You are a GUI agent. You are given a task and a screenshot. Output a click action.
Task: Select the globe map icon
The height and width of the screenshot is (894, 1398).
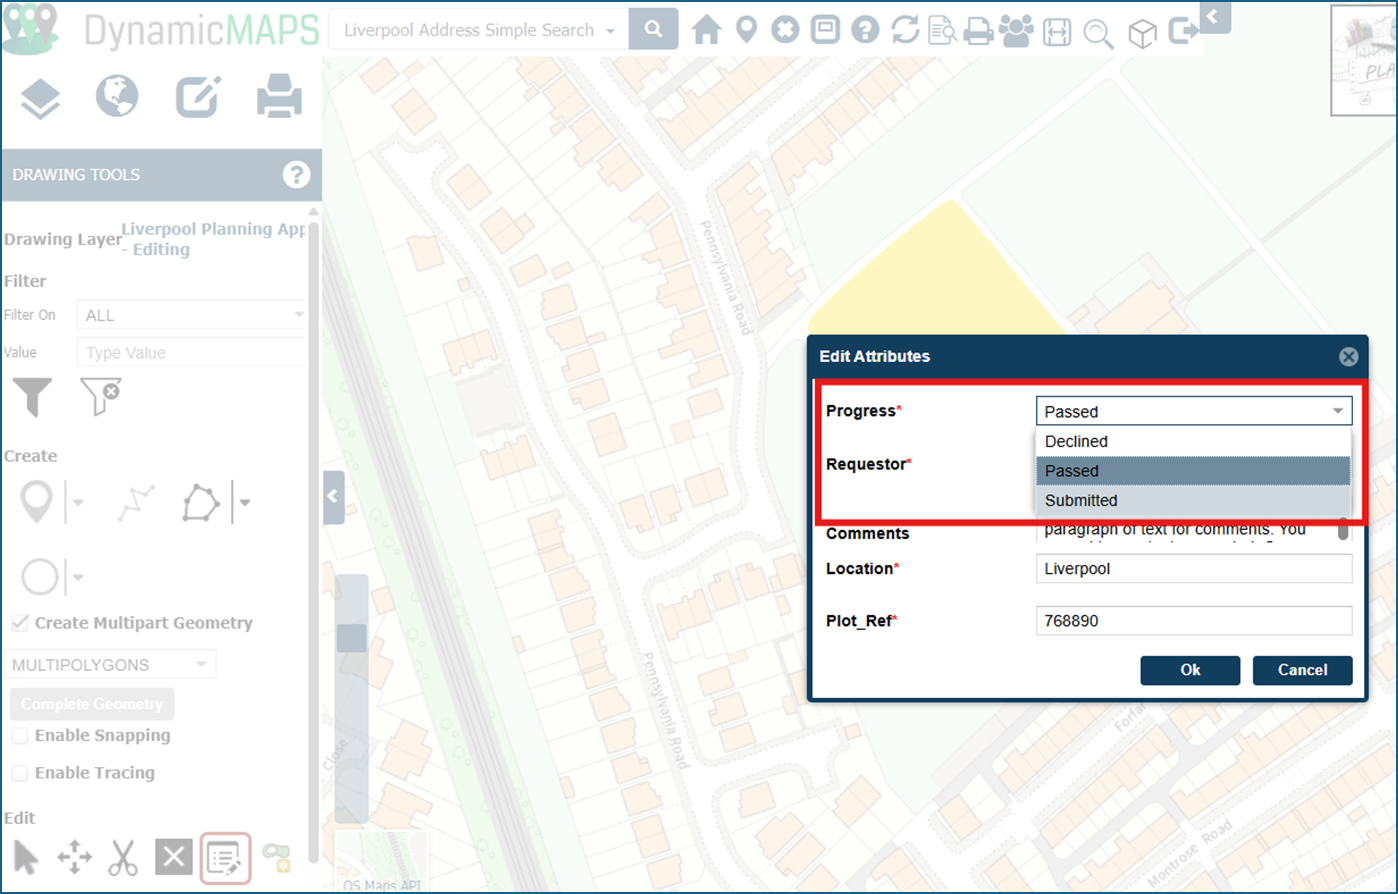tap(117, 97)
